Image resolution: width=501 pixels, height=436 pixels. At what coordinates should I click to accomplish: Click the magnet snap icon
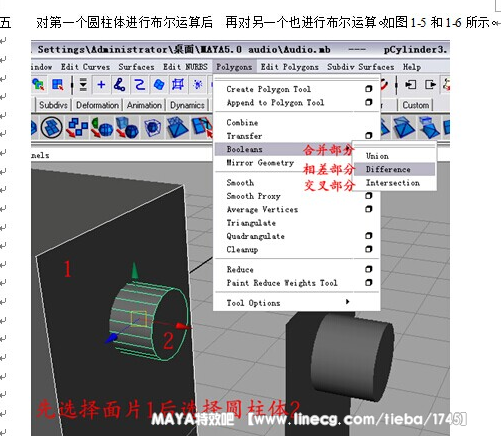coord(384,85)
